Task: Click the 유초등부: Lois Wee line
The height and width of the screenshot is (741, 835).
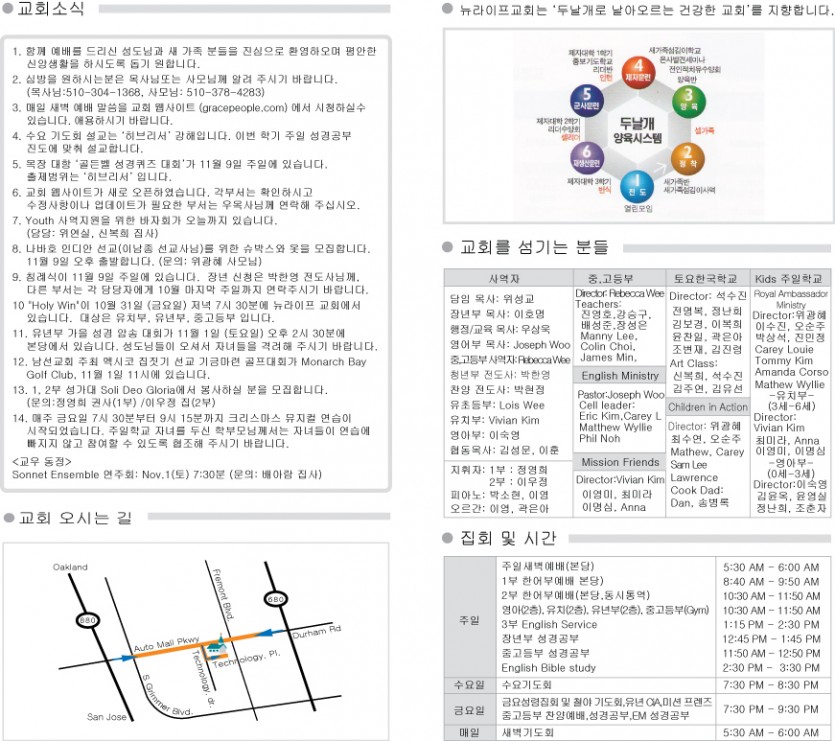Action: point(497,405)
